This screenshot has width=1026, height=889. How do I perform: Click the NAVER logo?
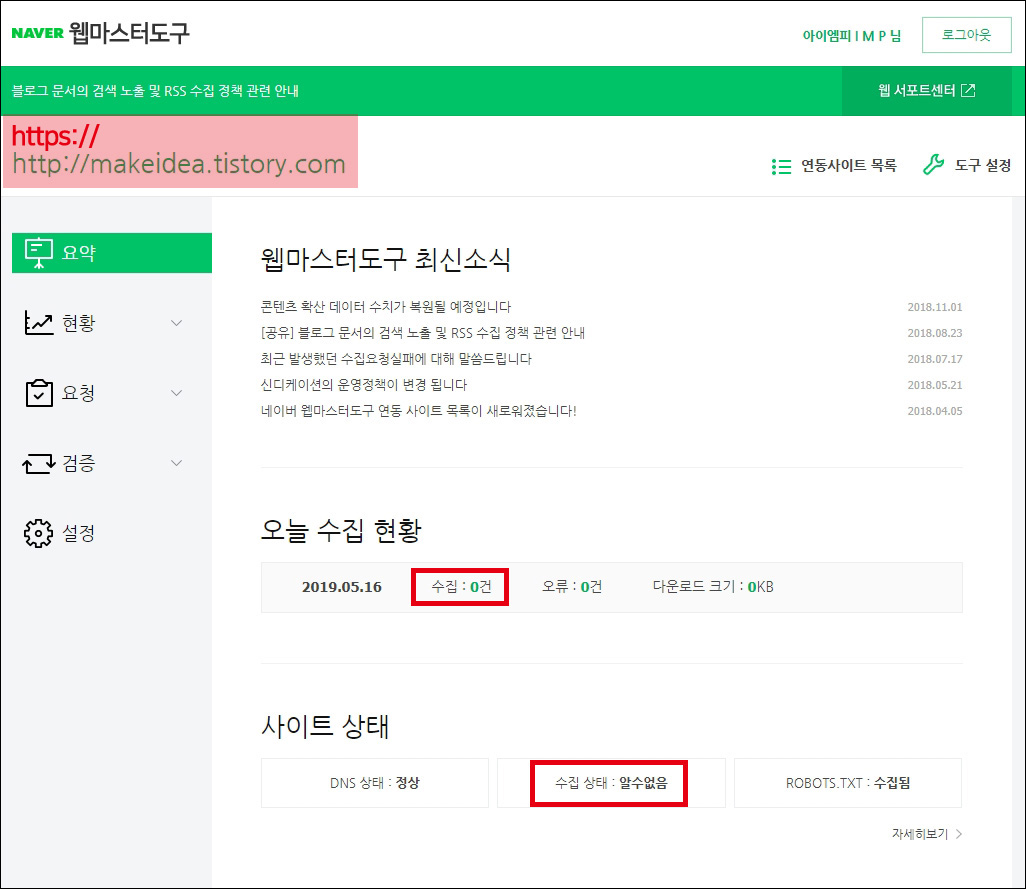point(37,33)
